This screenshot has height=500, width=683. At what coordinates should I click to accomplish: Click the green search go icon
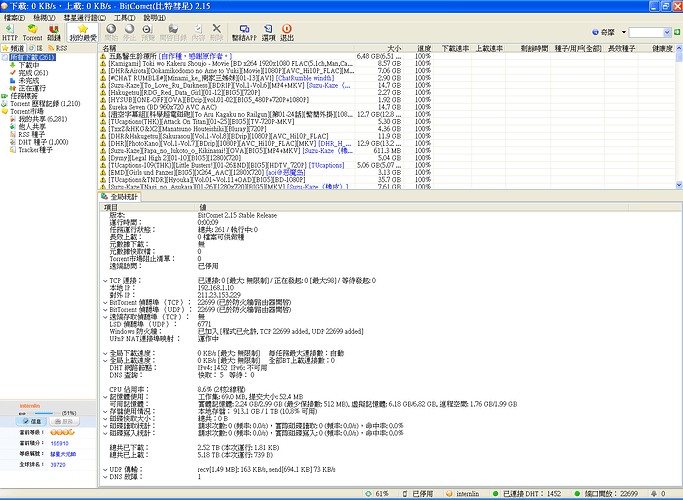click(x=677, y=32)
